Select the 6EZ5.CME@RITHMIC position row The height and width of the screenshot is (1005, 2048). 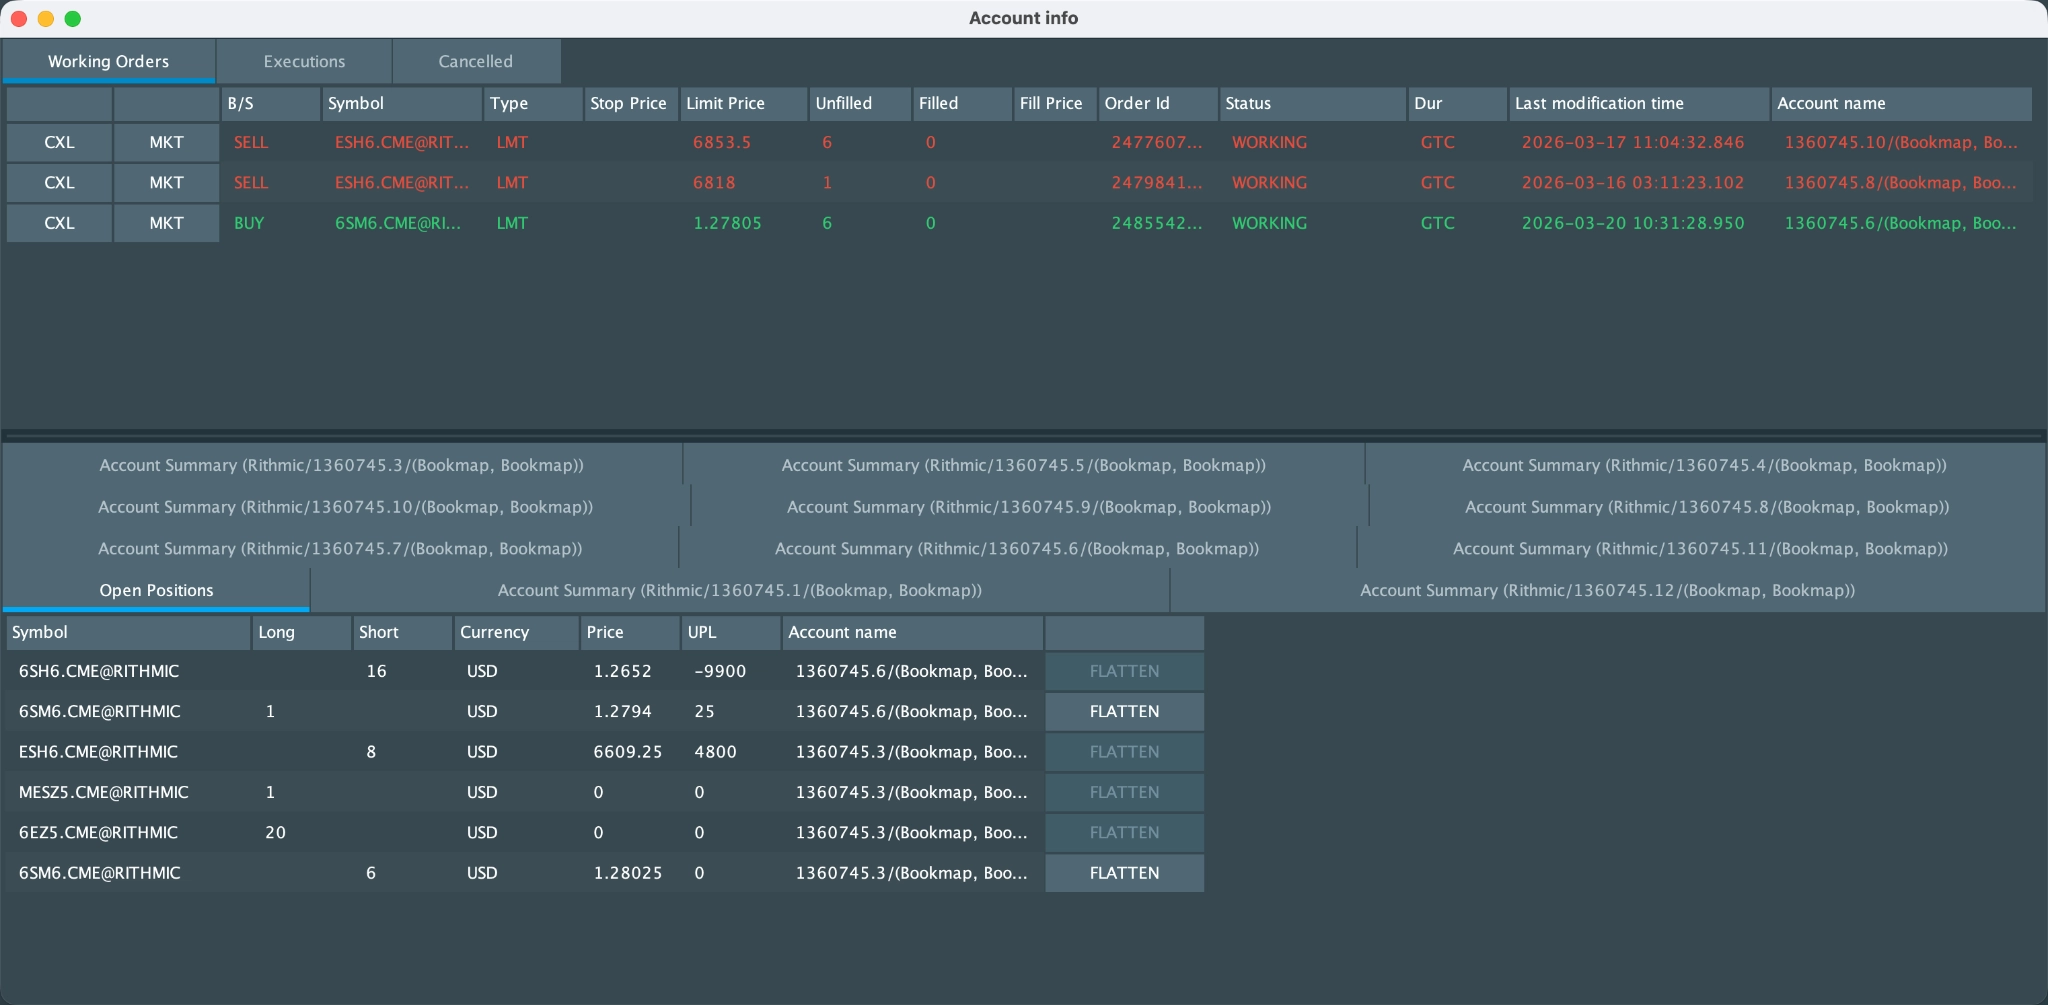point(400,832)
